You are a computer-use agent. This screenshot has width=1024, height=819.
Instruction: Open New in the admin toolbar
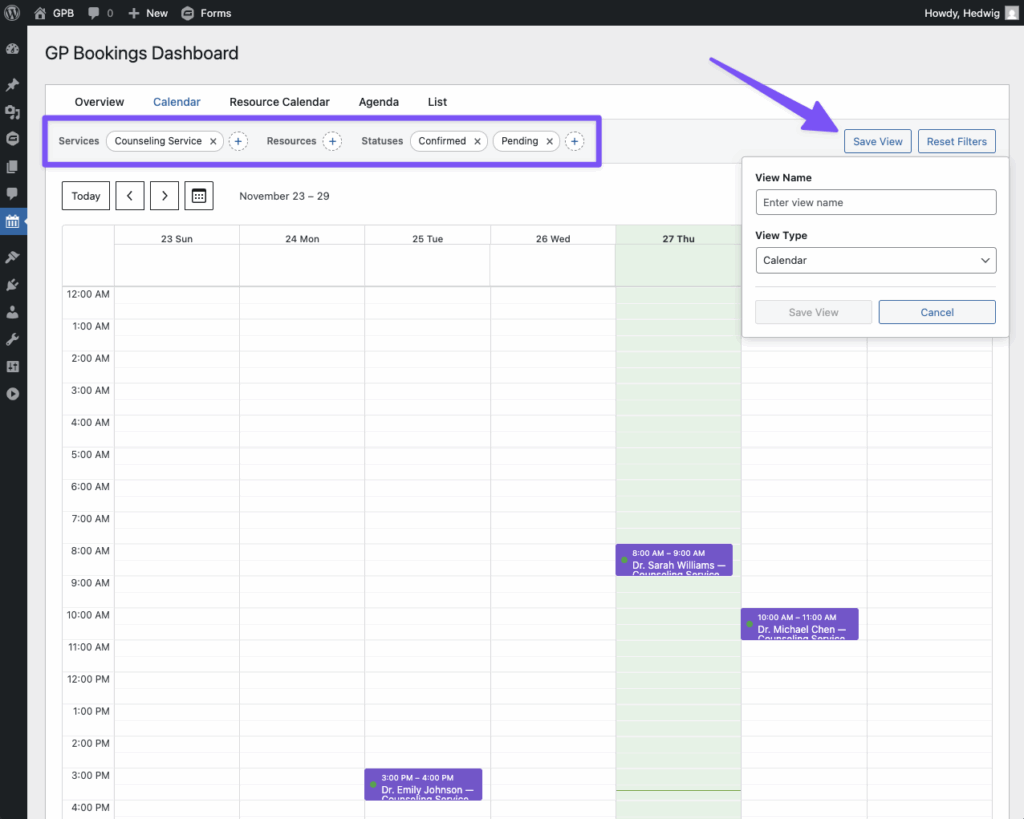pos(148,13)
